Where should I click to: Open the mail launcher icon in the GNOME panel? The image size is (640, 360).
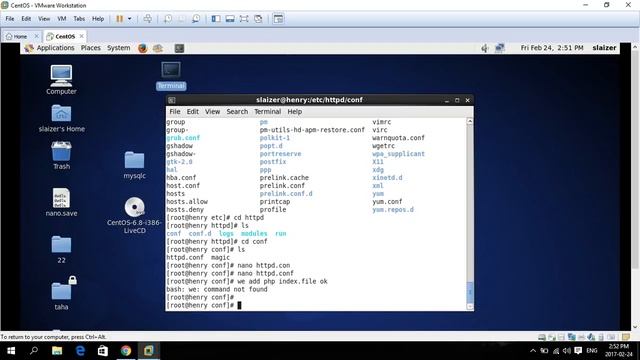[158, 48]
